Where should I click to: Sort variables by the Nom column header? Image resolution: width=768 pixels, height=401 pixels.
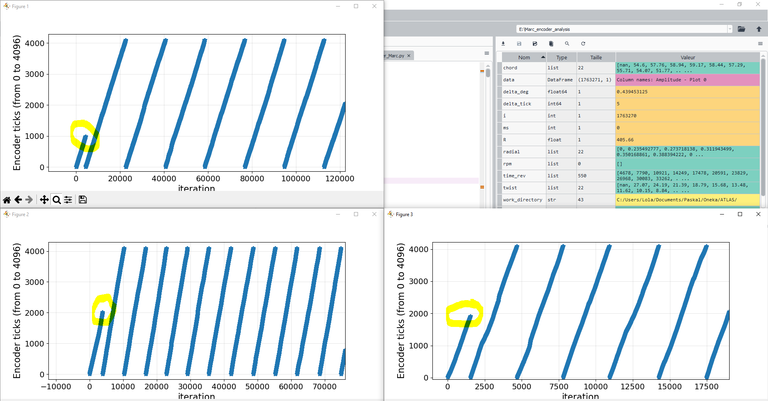(x=524, y=58)
